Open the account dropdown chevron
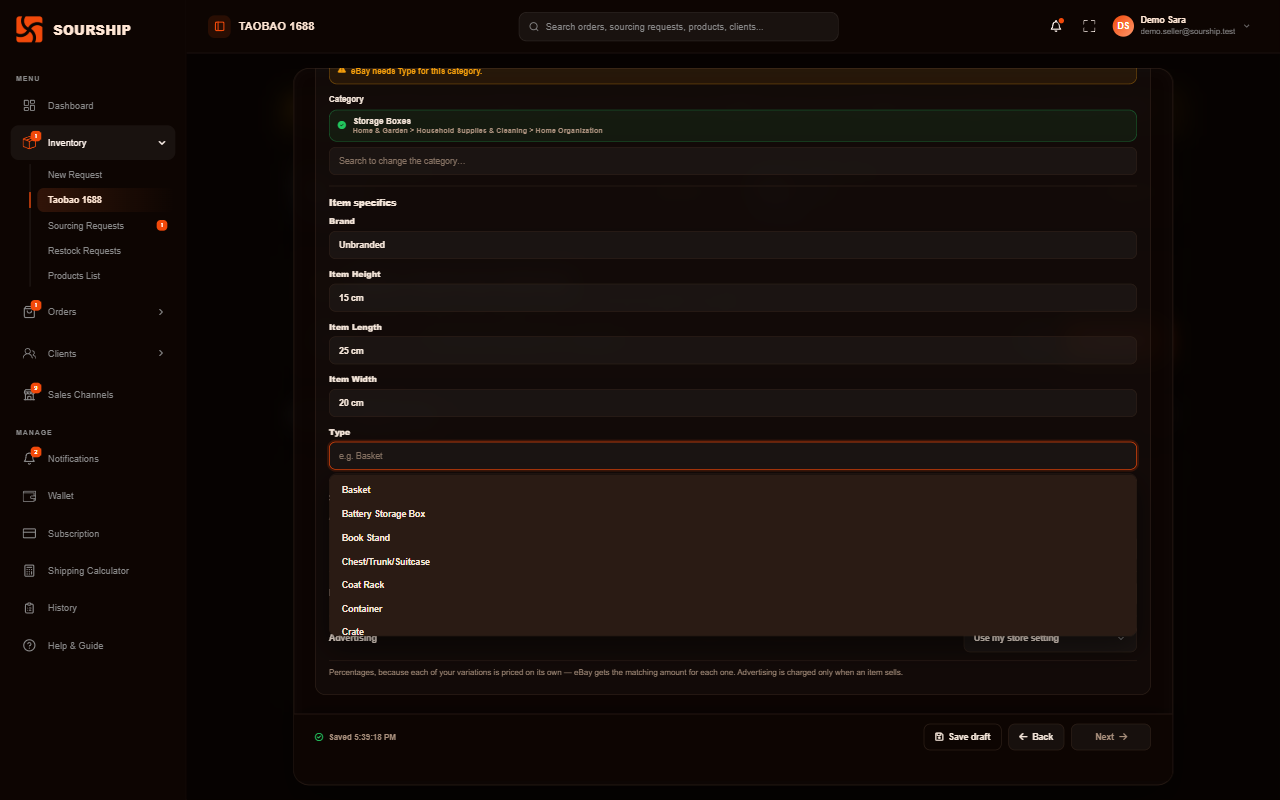Image resolution: width=1280 pixels, height=800 pixels. point(1246,26)
